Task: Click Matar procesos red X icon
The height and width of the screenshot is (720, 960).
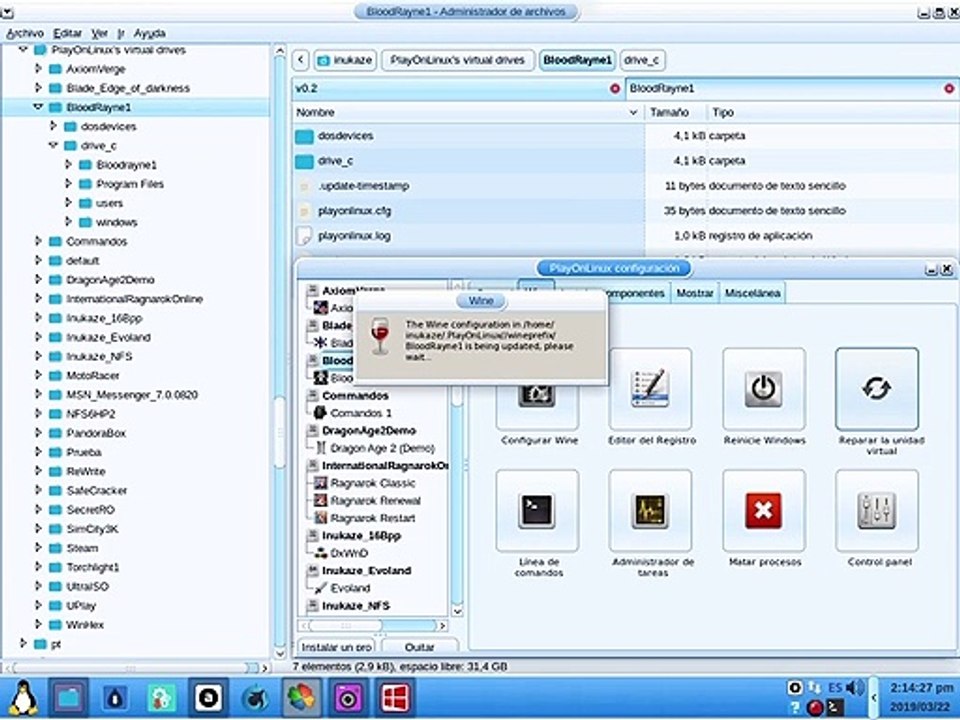Action: point(763,511)
